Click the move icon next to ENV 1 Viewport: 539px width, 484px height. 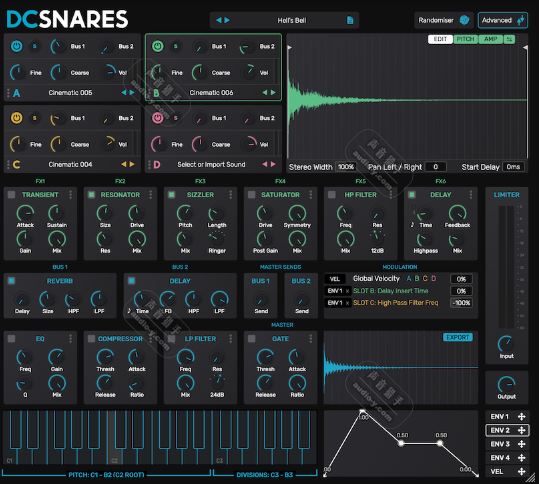(x=521, y=417)
